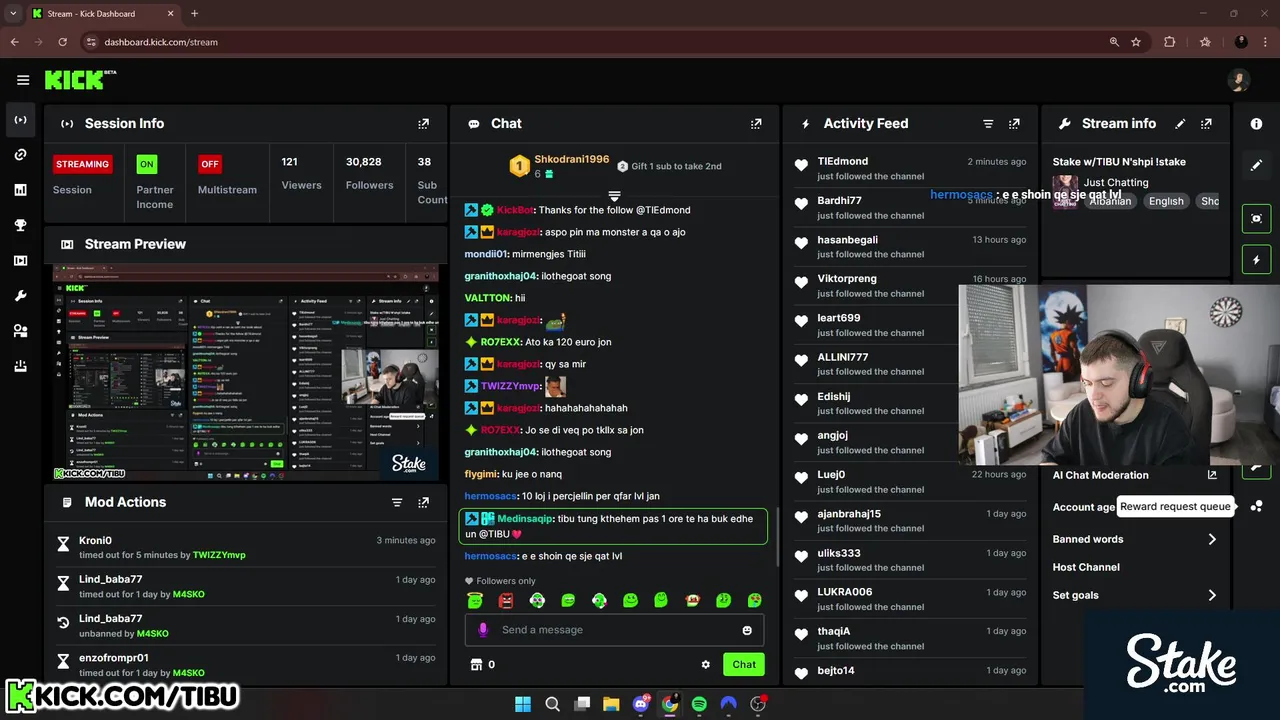Bookmark this page with the star

(x=1136, y=42)
